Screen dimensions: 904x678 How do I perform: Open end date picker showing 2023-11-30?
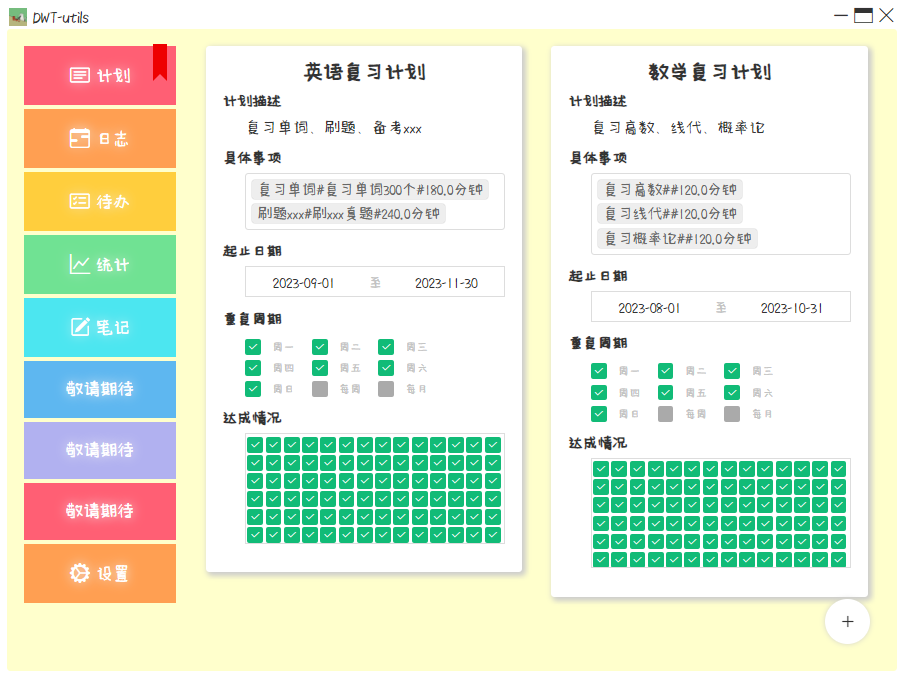(x=446, y=283)
